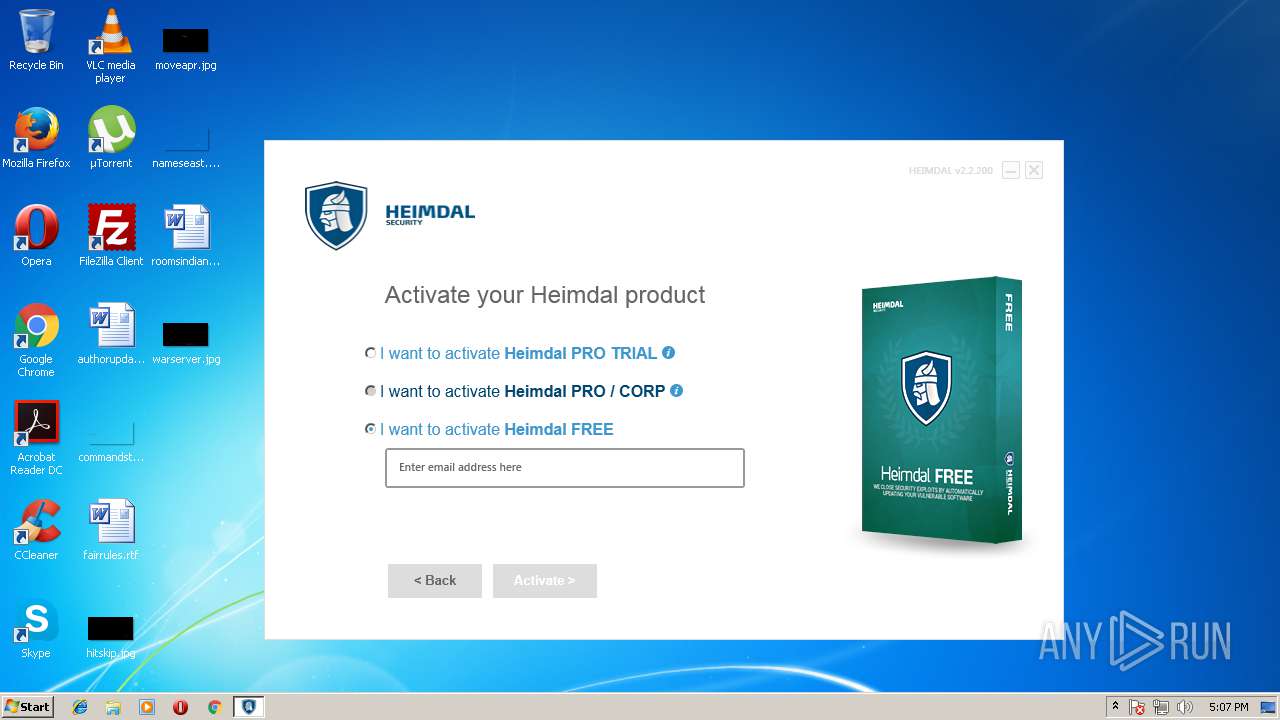Select the CCleaner desktop shortcut
This screenshot has width=1280, height=720.
coord(36,530)
